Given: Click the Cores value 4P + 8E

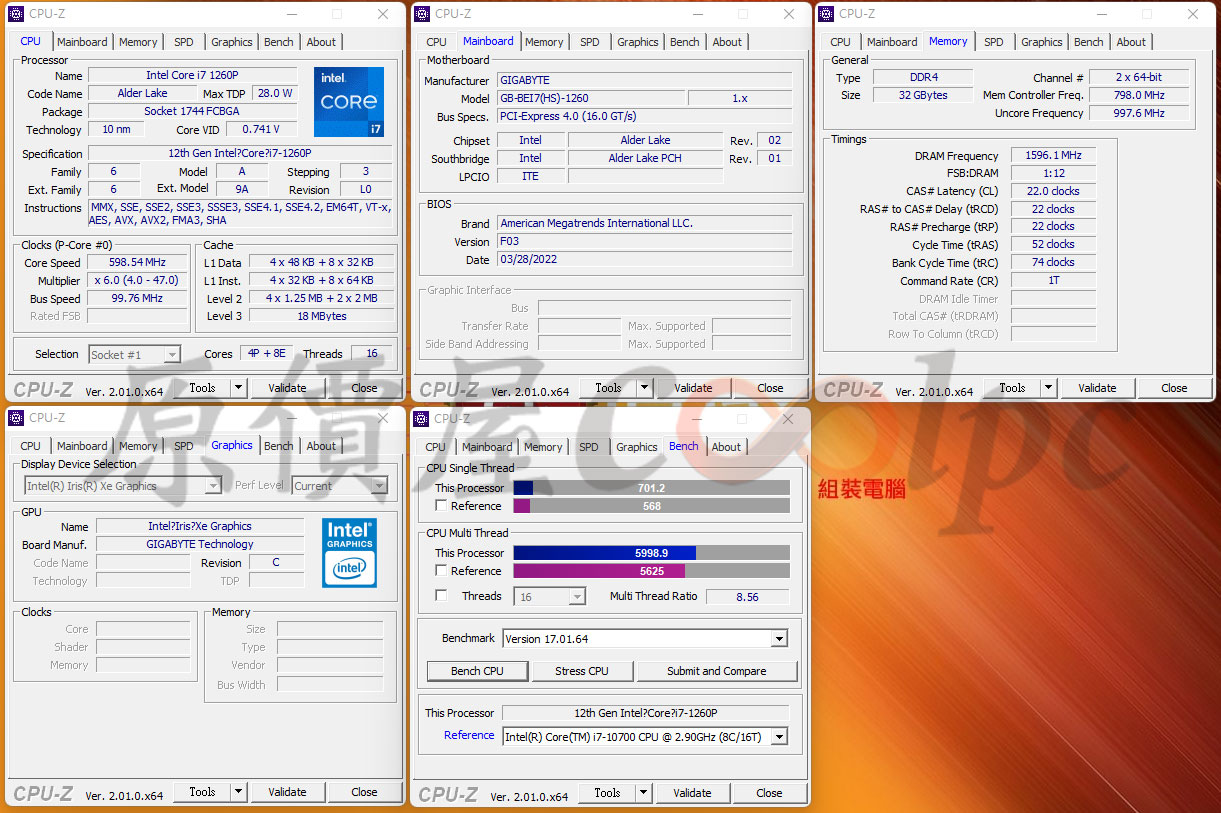Looking at the screenshot, I should pyautogui.click(x=266, y=354).
